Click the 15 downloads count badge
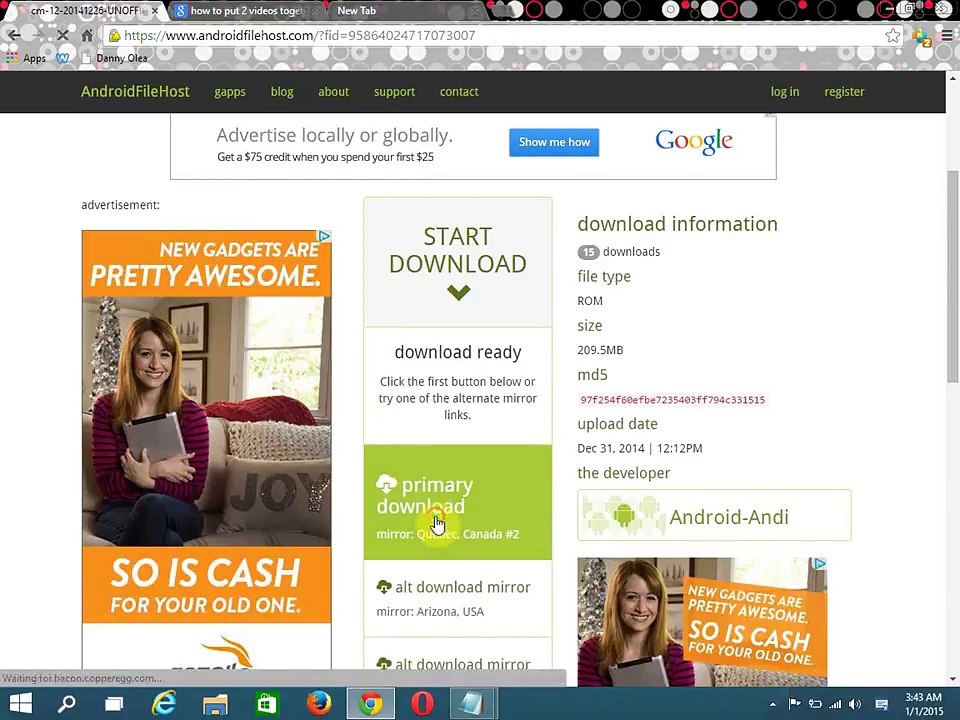The height and width of the screenshot is (720, 960). click(588, 252)
